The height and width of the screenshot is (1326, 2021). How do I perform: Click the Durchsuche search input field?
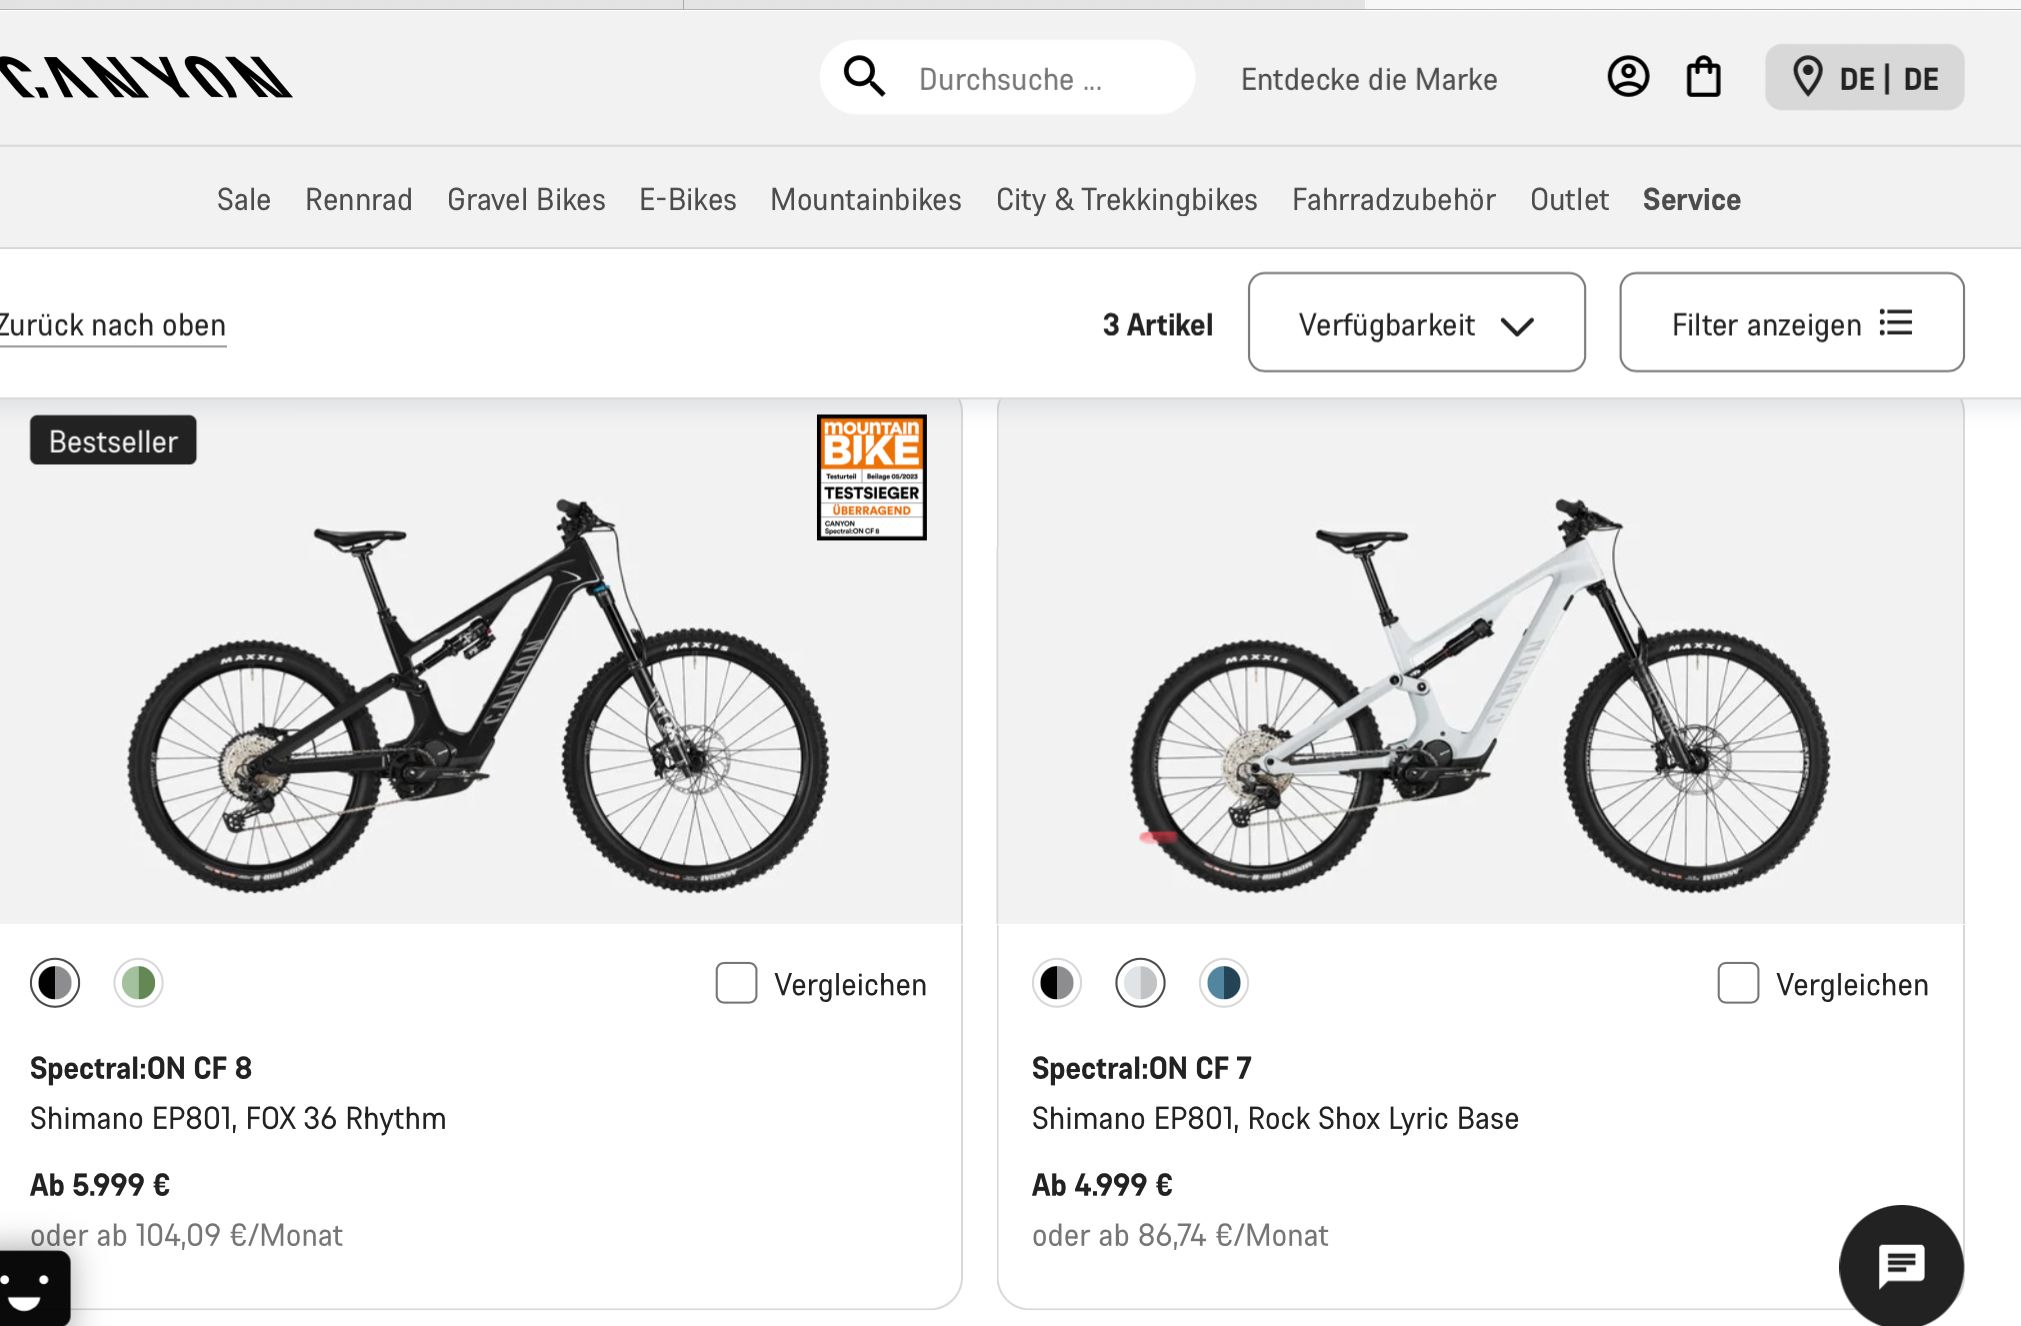[x=1040, y=79]
